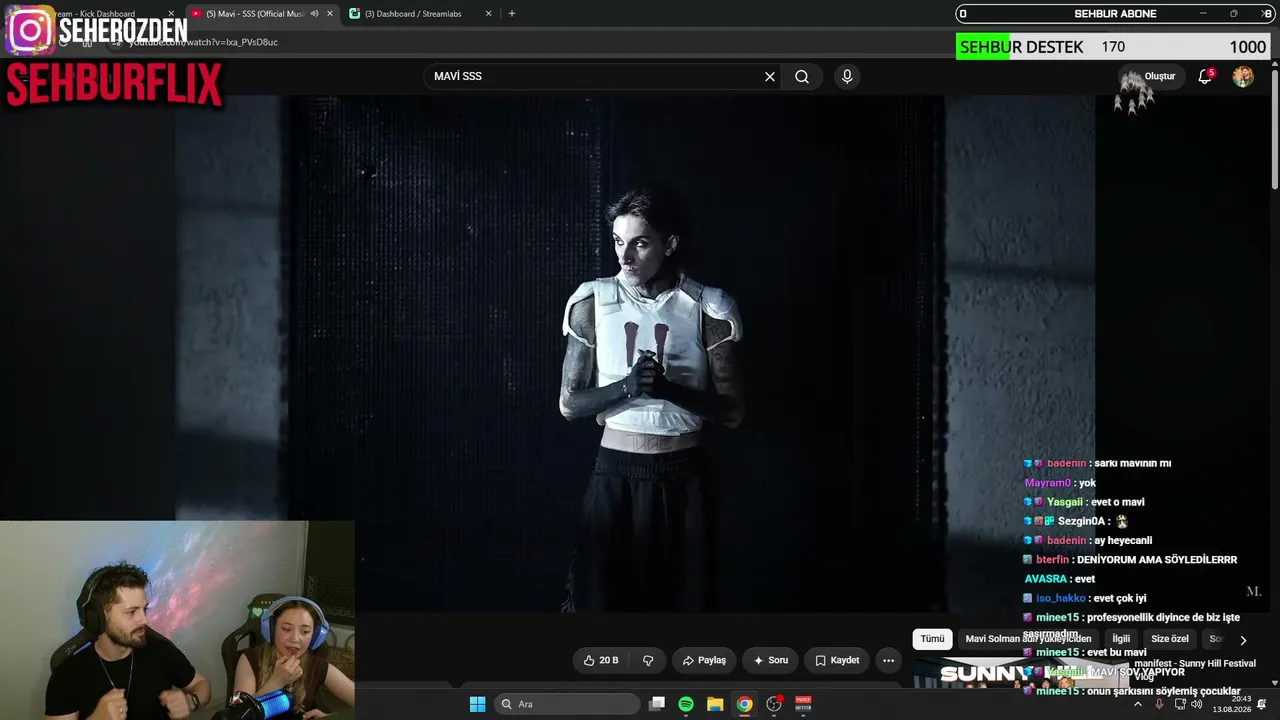Open Task View on the taskbar
1280x720 pixels.
pyautogui.click(x=657, y=704)
